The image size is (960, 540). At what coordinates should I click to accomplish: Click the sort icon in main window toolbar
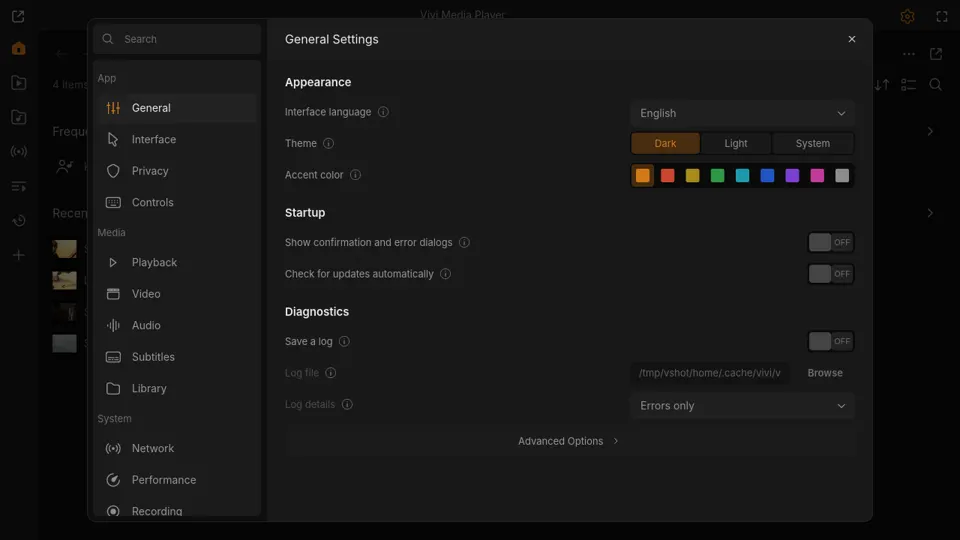pos(882,85)
